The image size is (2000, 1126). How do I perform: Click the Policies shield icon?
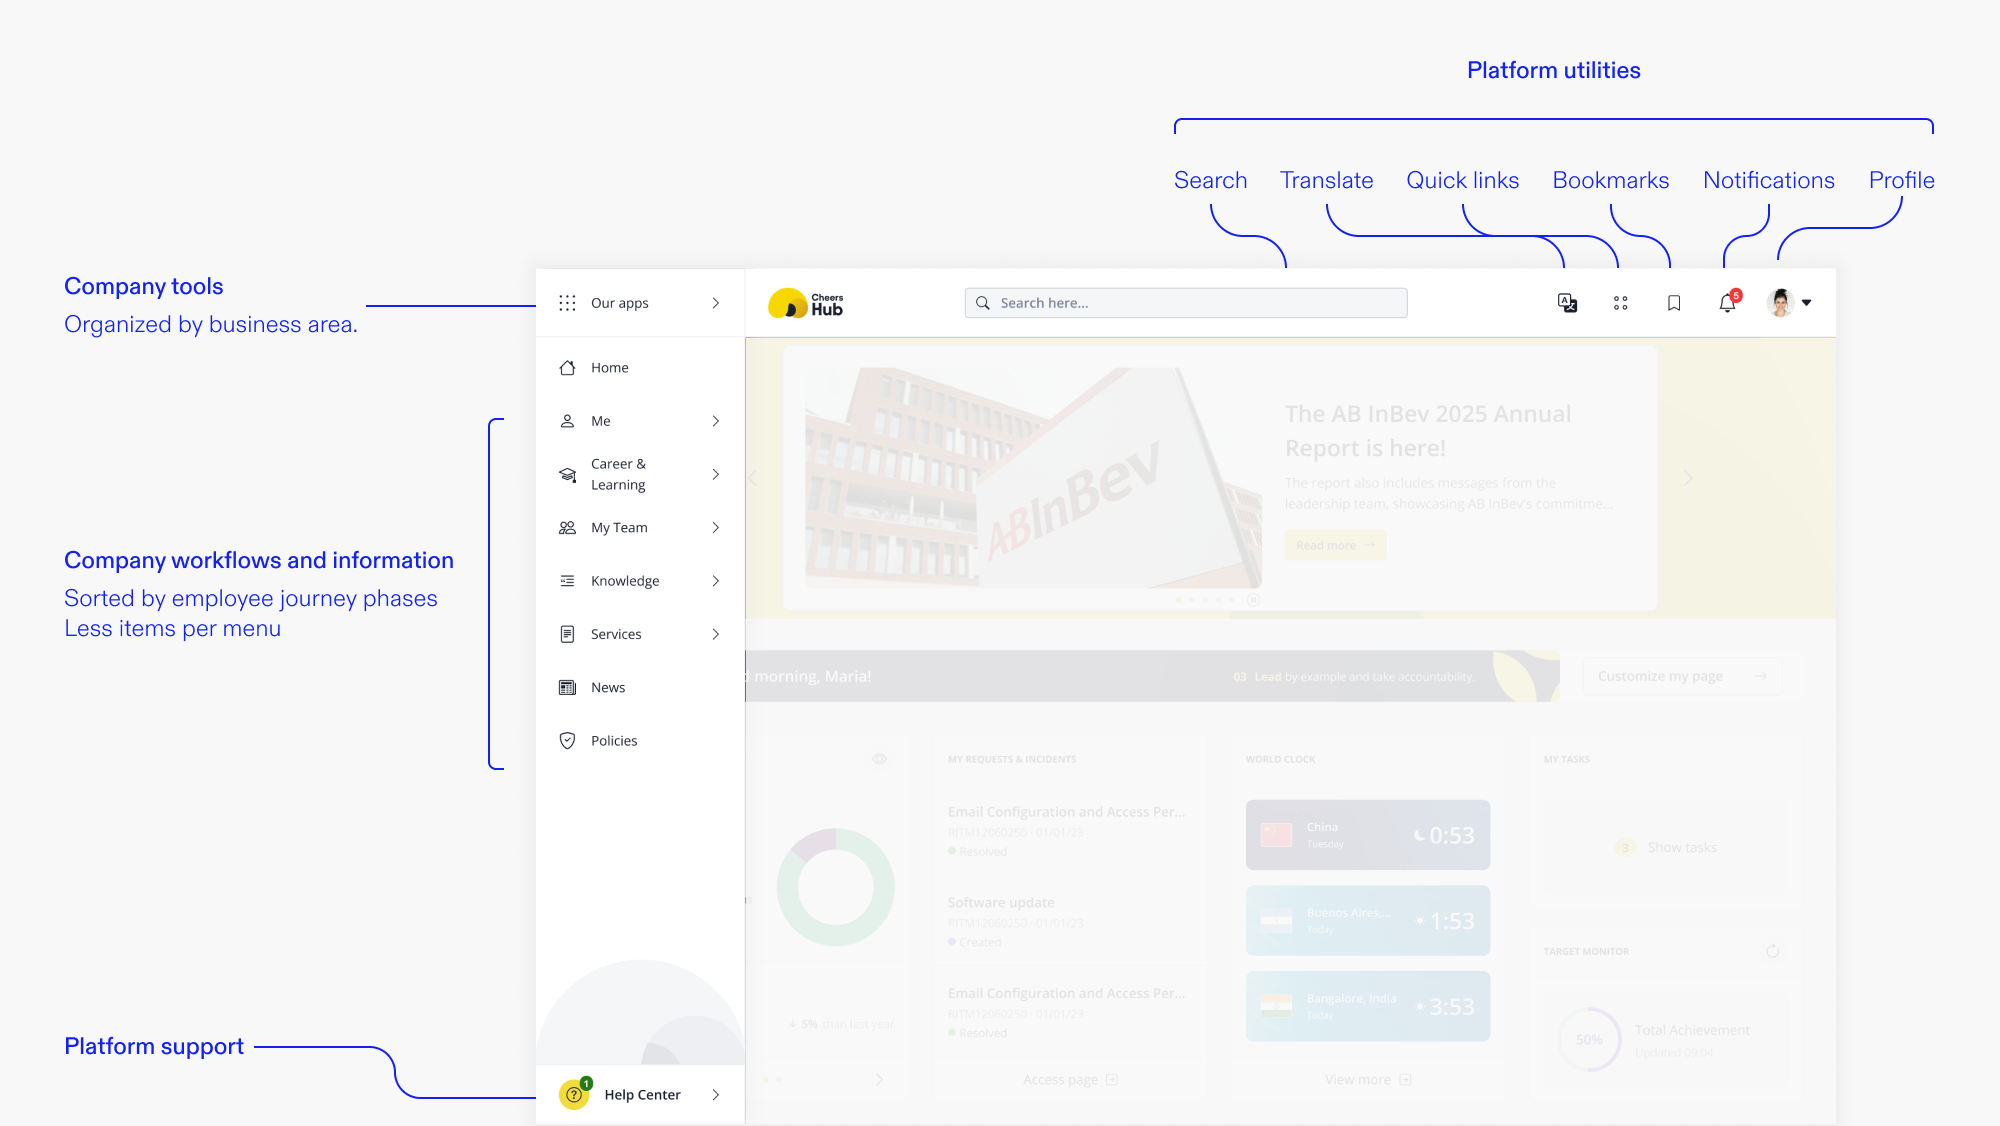(x=567, y=740)
